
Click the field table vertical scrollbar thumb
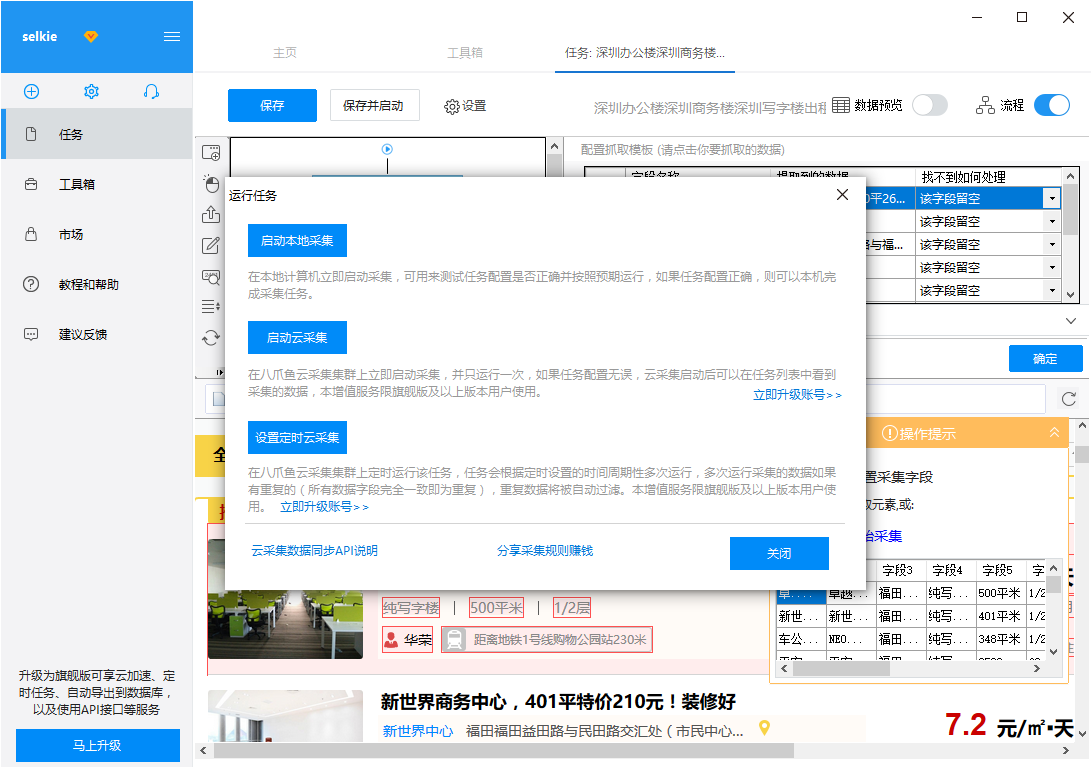point(1070,209)
